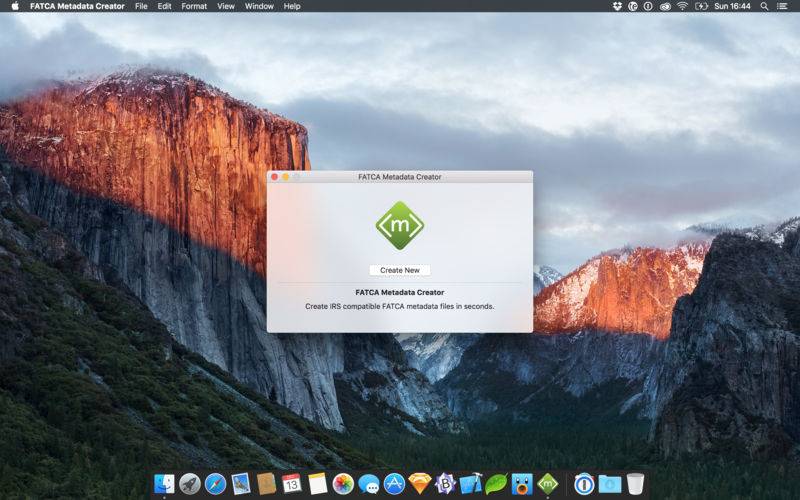Open Contacts book icon in Dock
Screen dimensions: 800x500
point(266,484)
